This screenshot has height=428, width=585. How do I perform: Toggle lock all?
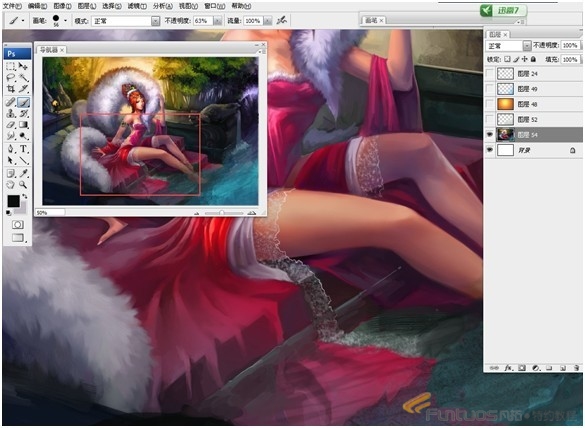pos(534,59)
